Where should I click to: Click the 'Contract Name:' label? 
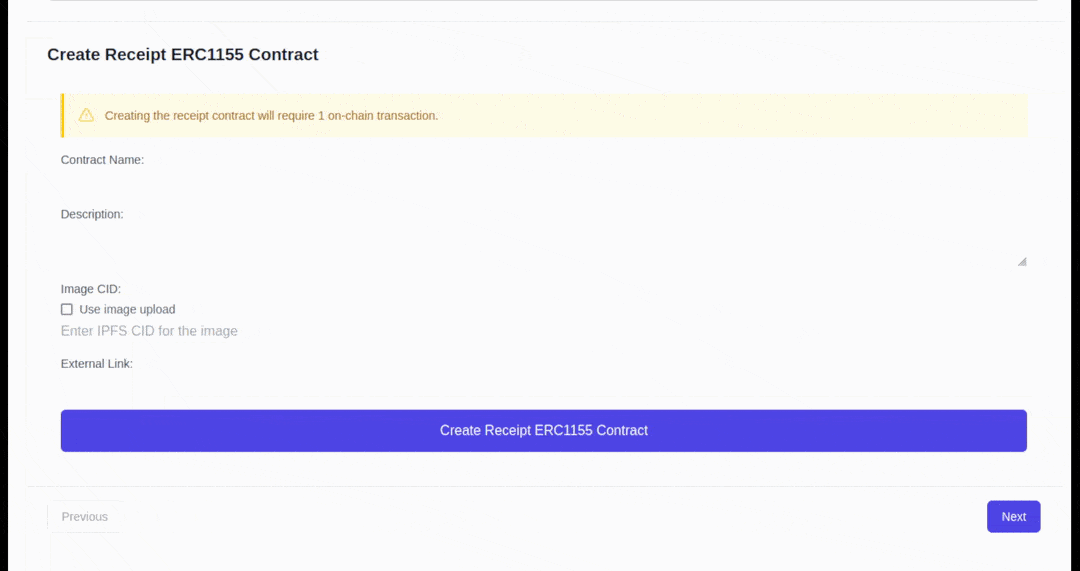click(x=102, y=160)
